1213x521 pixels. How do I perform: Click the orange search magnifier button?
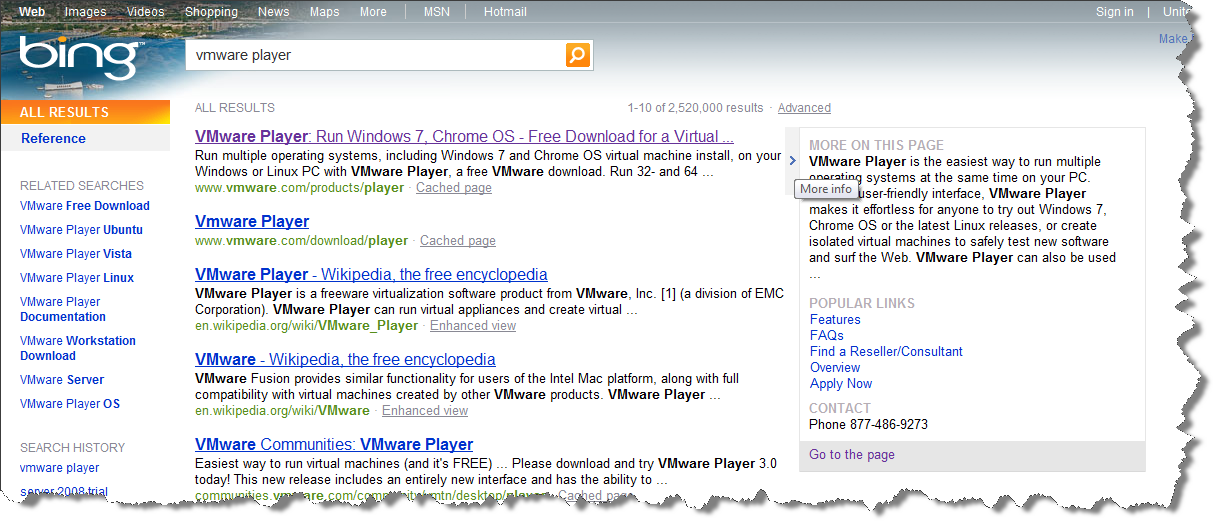click(577, 55)
